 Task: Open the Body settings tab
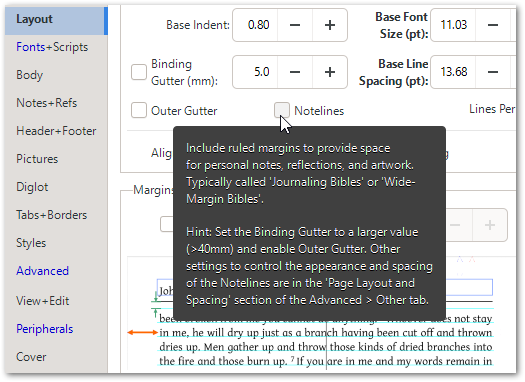[29, 75]
